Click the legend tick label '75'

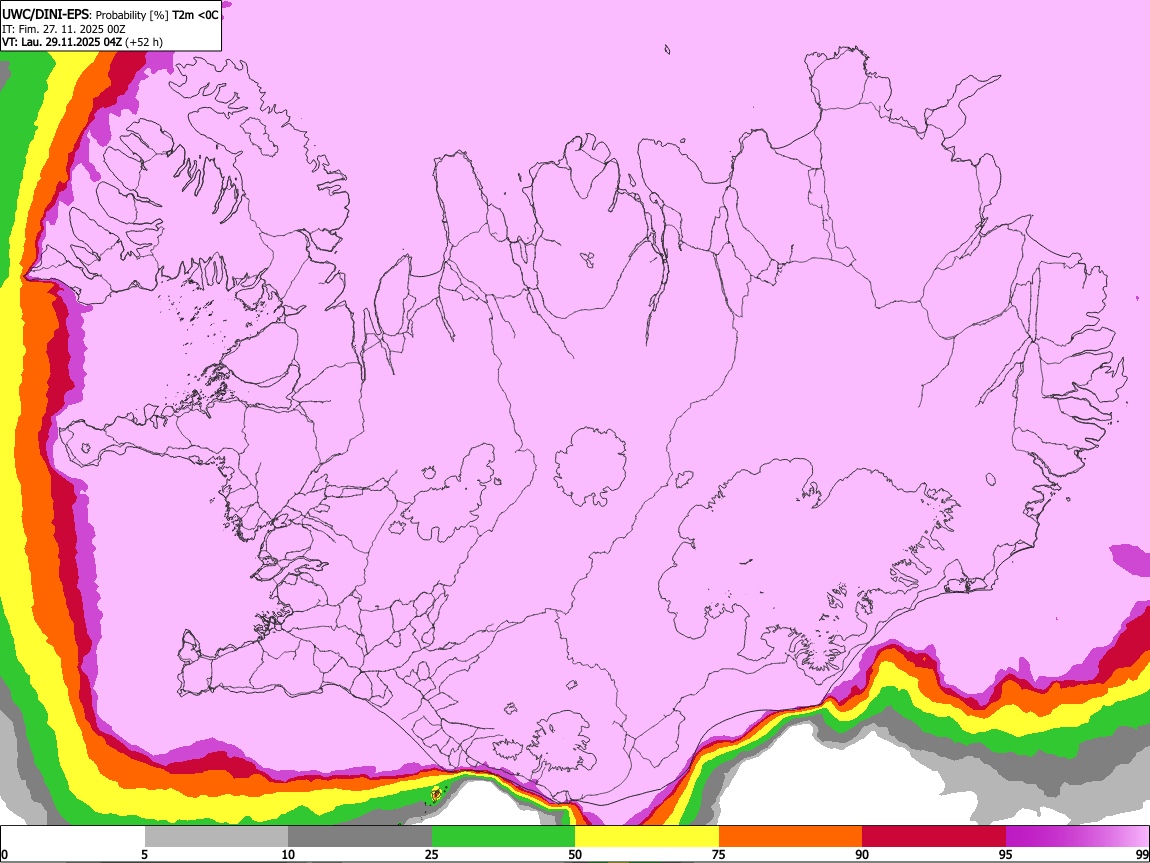(719, 854)
